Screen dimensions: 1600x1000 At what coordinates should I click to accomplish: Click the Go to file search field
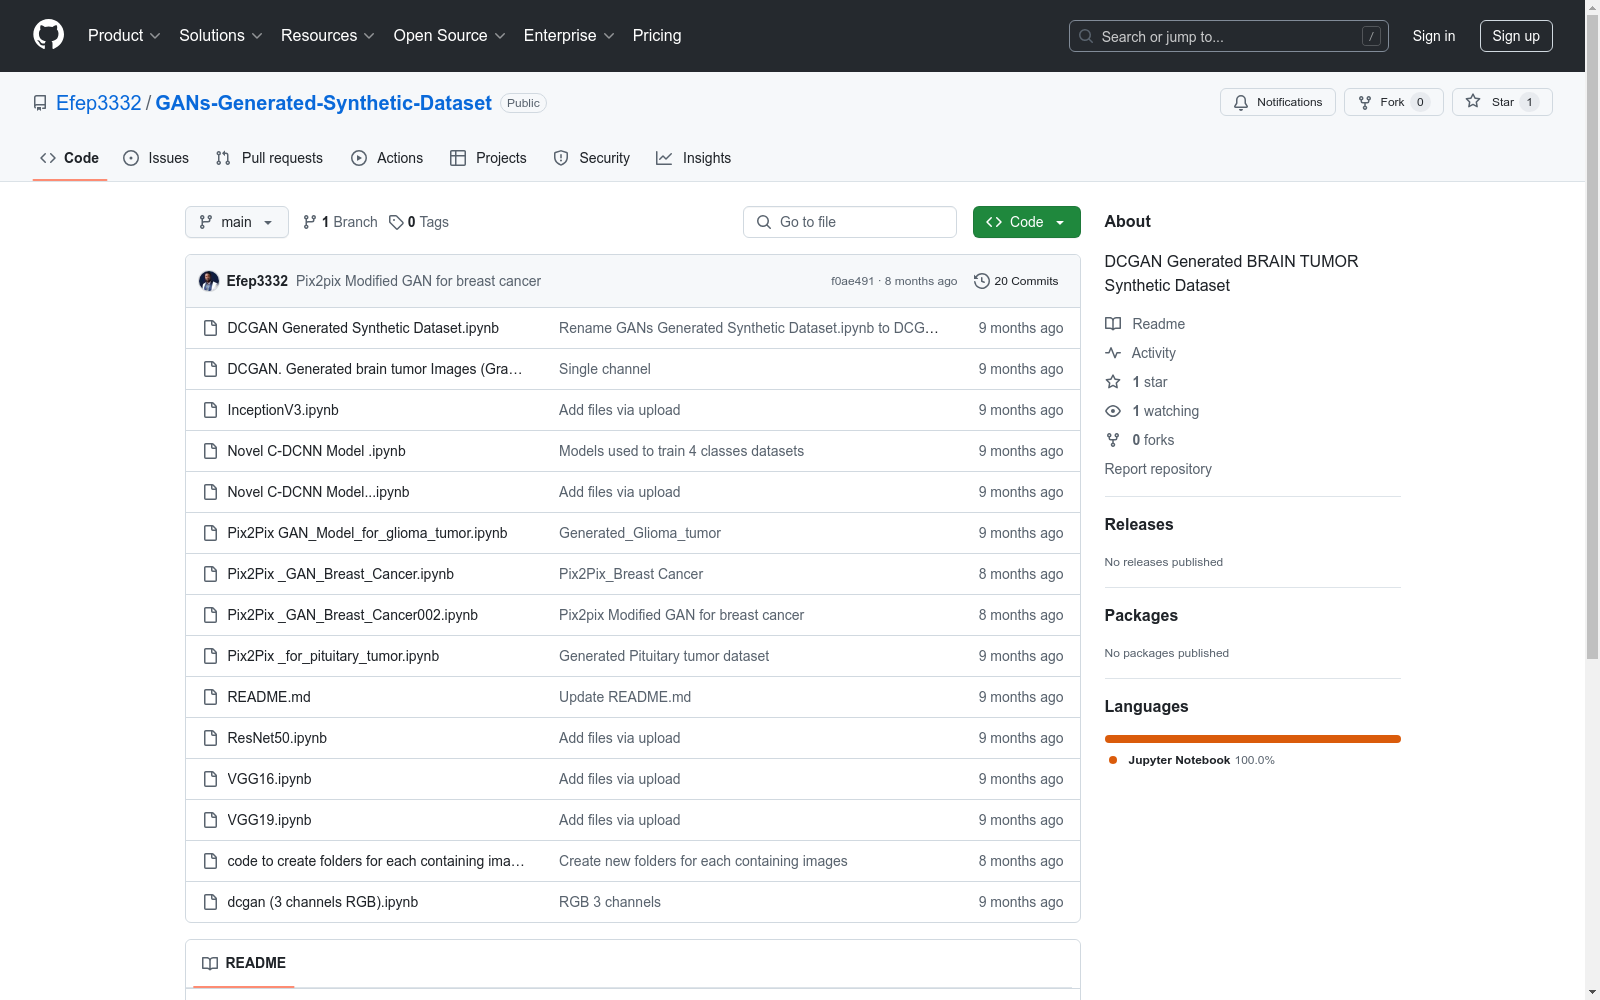[x=850, y=222]
